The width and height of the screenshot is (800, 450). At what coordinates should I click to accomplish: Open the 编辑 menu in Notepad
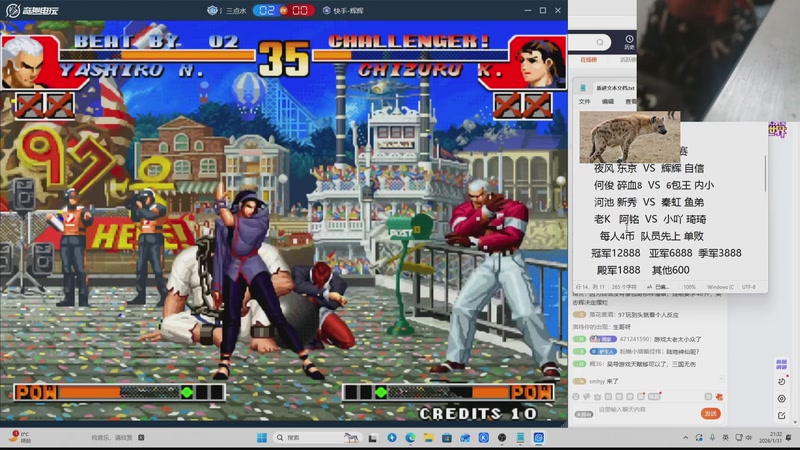pyautogui.click(x=608, y=102)
